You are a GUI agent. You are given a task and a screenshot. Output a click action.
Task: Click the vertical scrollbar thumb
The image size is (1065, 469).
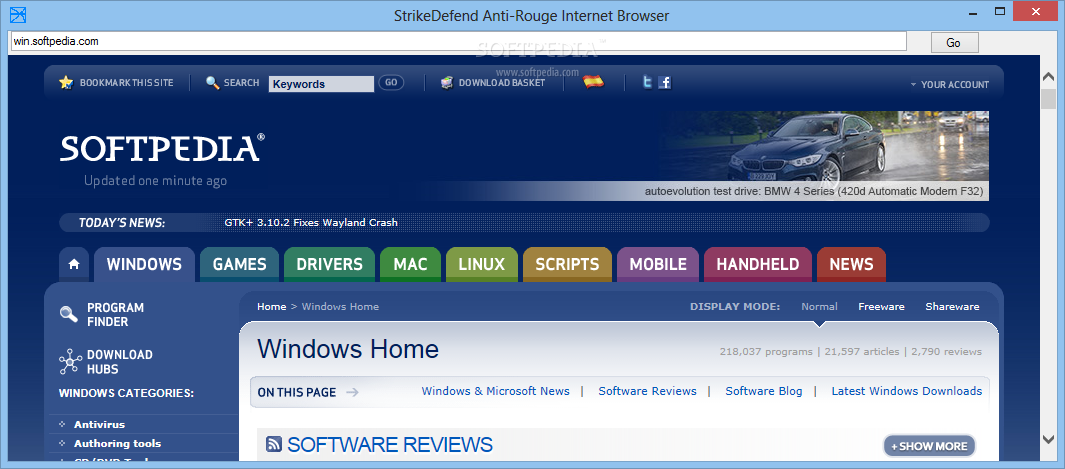pyautogui.click(x=1049, y=99)
